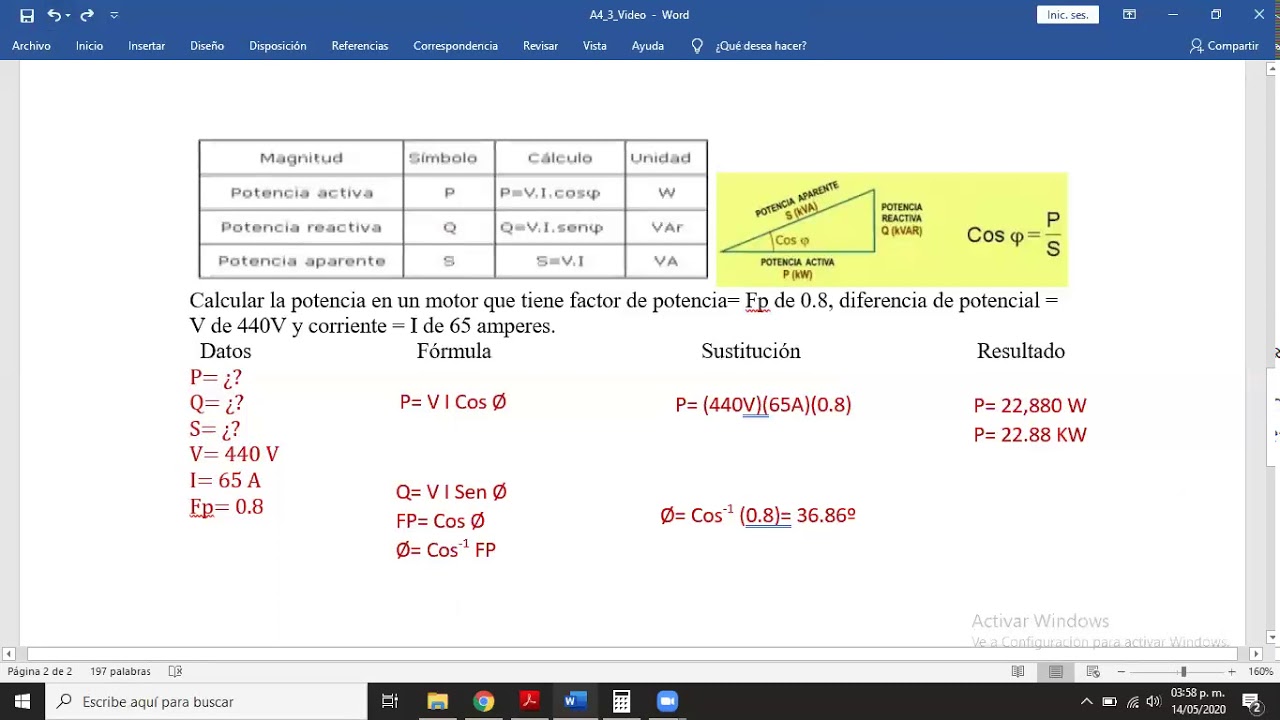Open Google Chrome from the taskbar
Image resolution: width=1280 pixels, height=720 pixels.
(483, 702)
